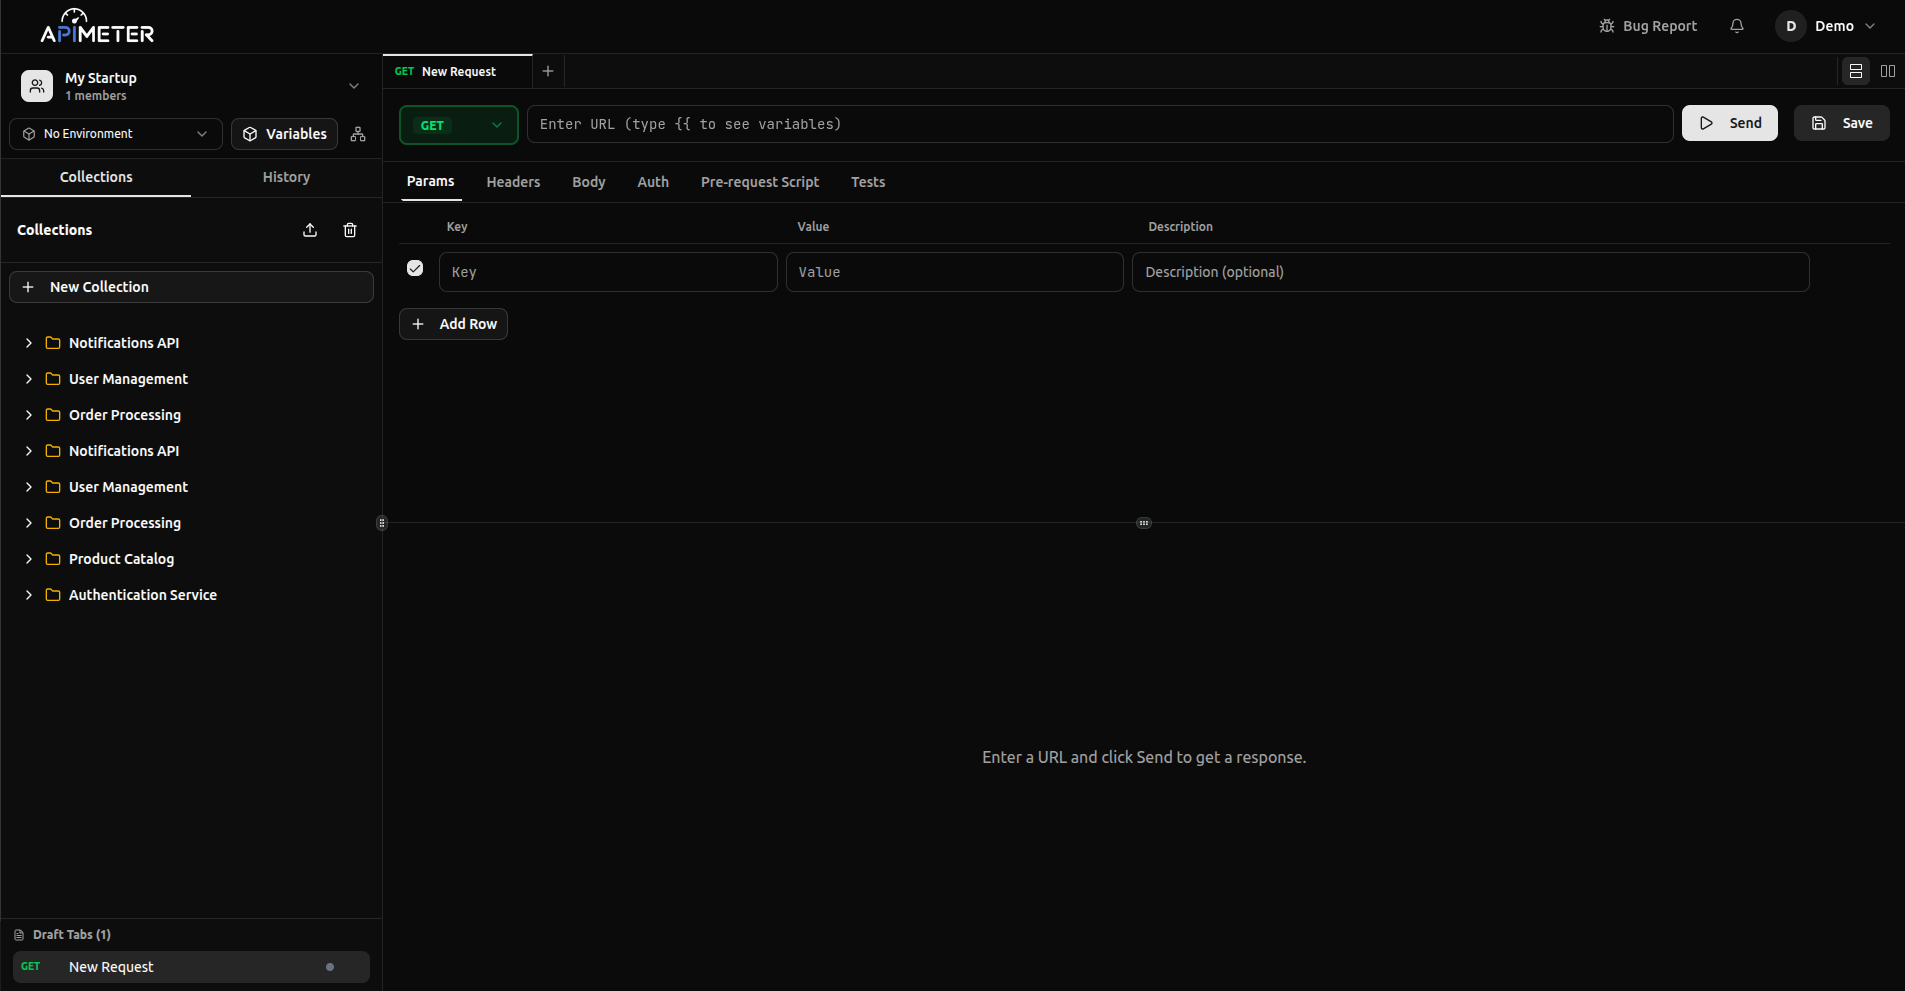Click into the Enter URL field
The width and height of the screenshot is (1905, 991).
coord(1099,124)
